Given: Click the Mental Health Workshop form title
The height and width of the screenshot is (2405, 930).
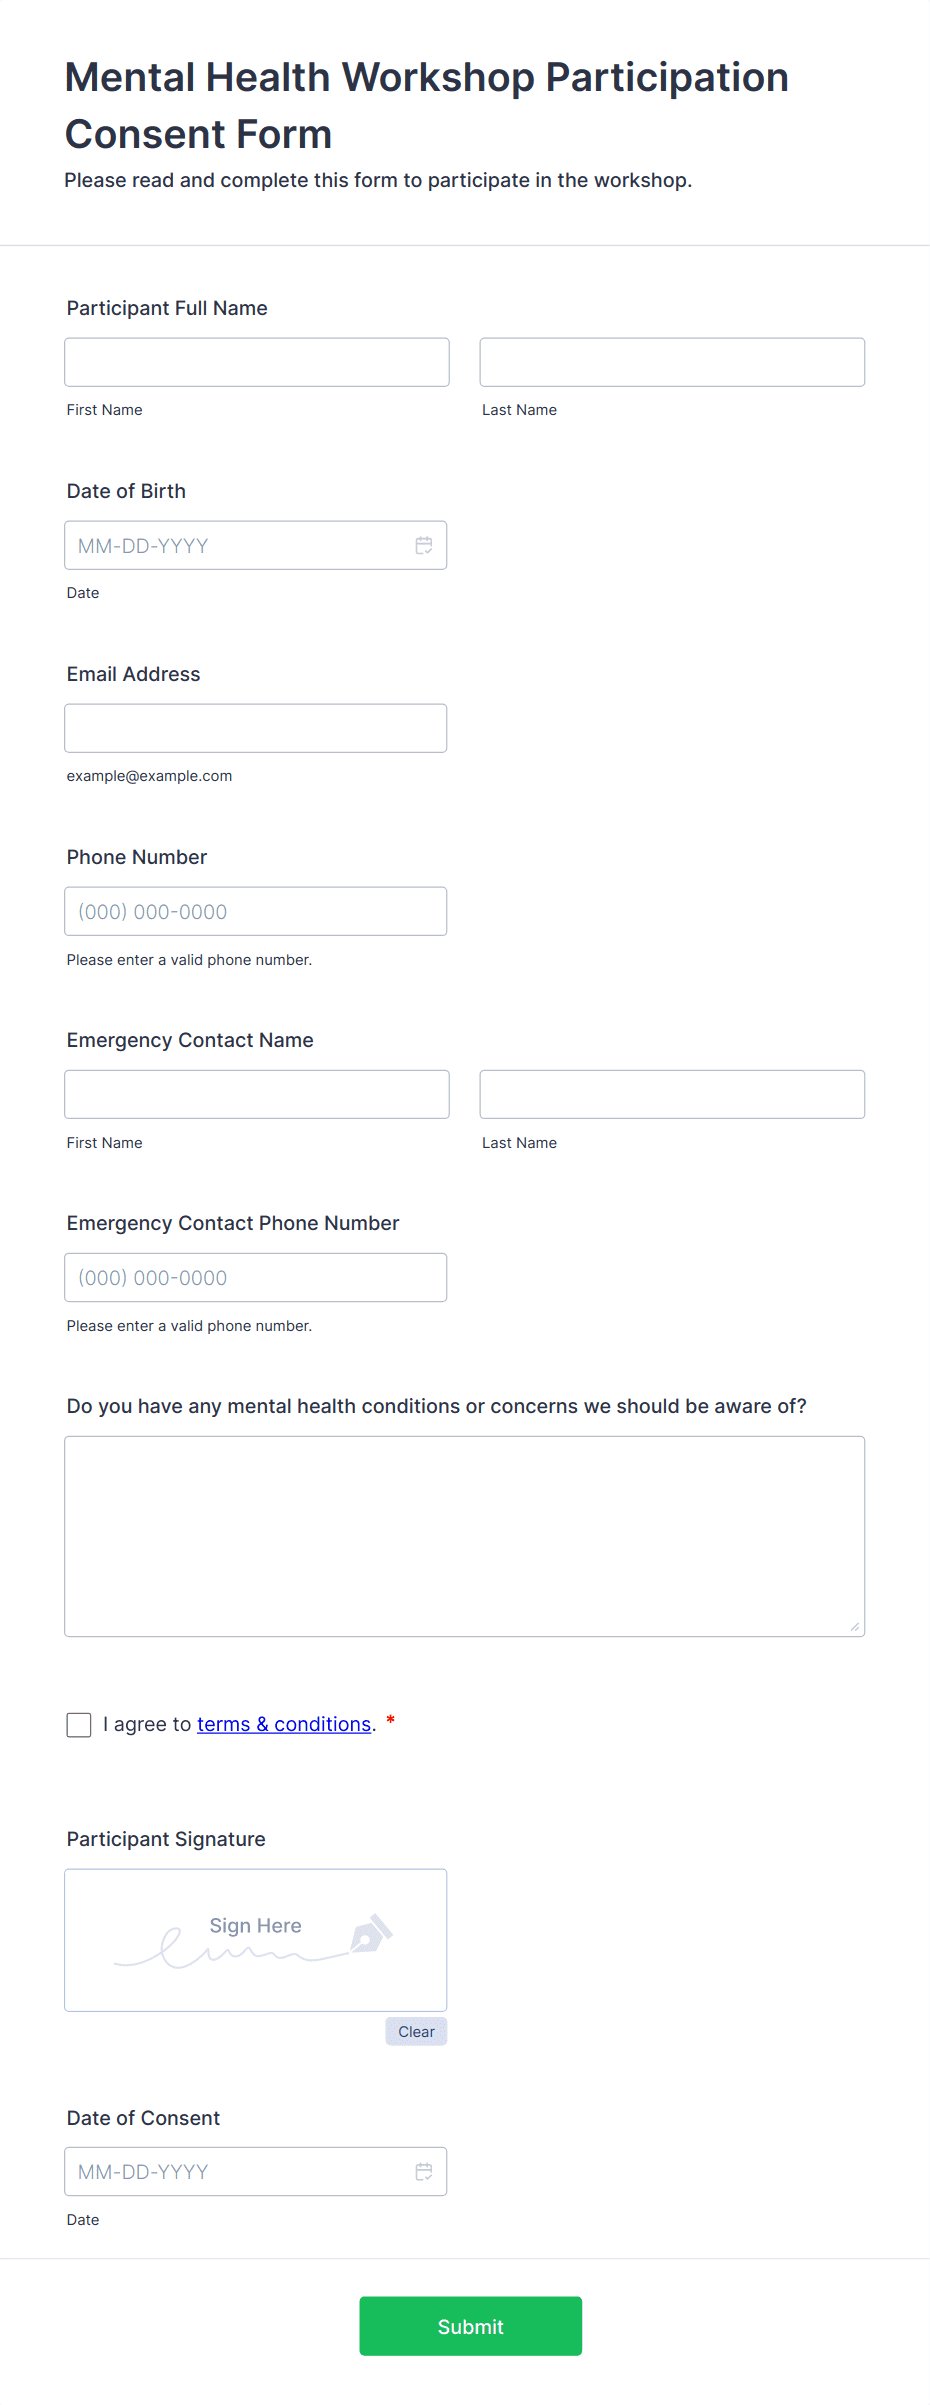Looking at the screenshot, I should point(427,105).
